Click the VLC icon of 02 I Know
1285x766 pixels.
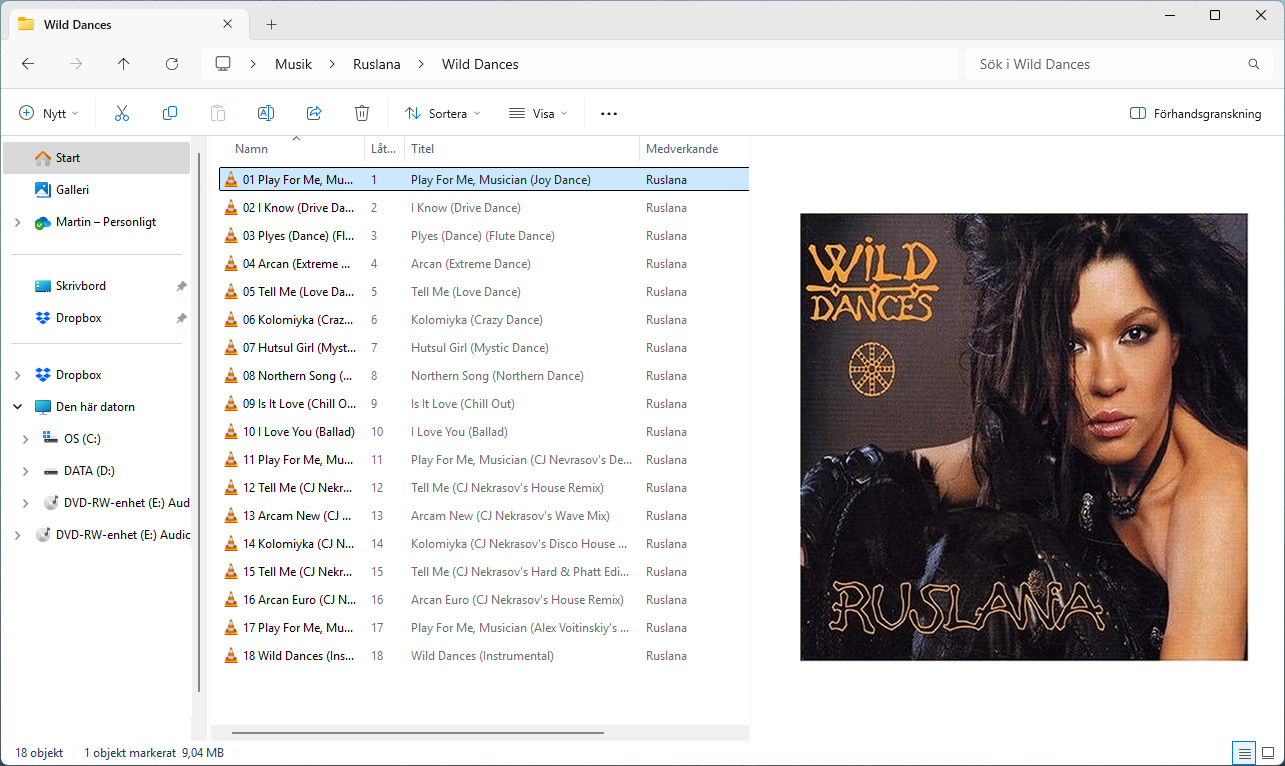point(231,208)
